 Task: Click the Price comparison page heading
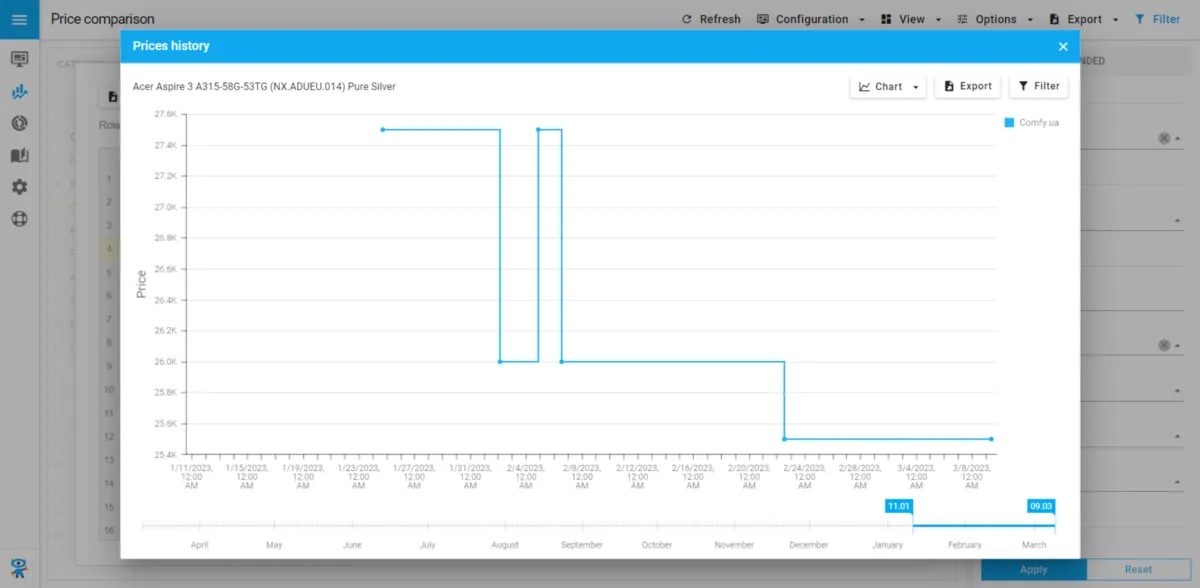(103, 19)
